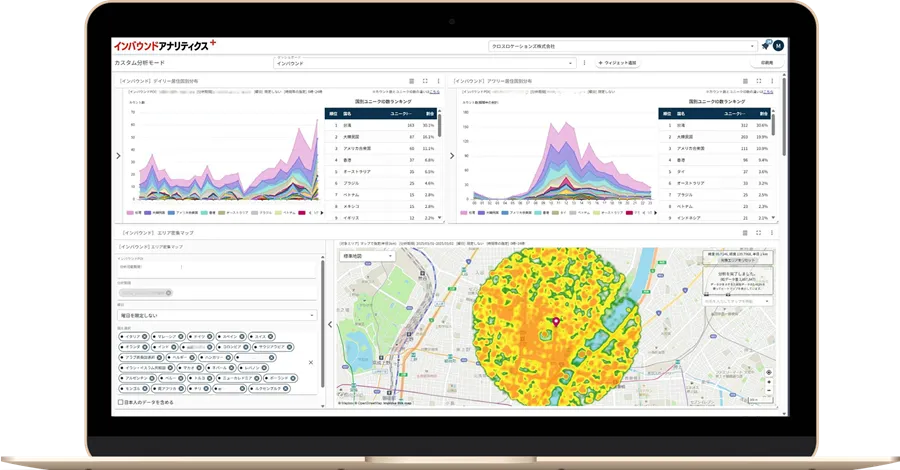Click the 印刷用 button
Viewport: 900px width, 470px height.
767,63
